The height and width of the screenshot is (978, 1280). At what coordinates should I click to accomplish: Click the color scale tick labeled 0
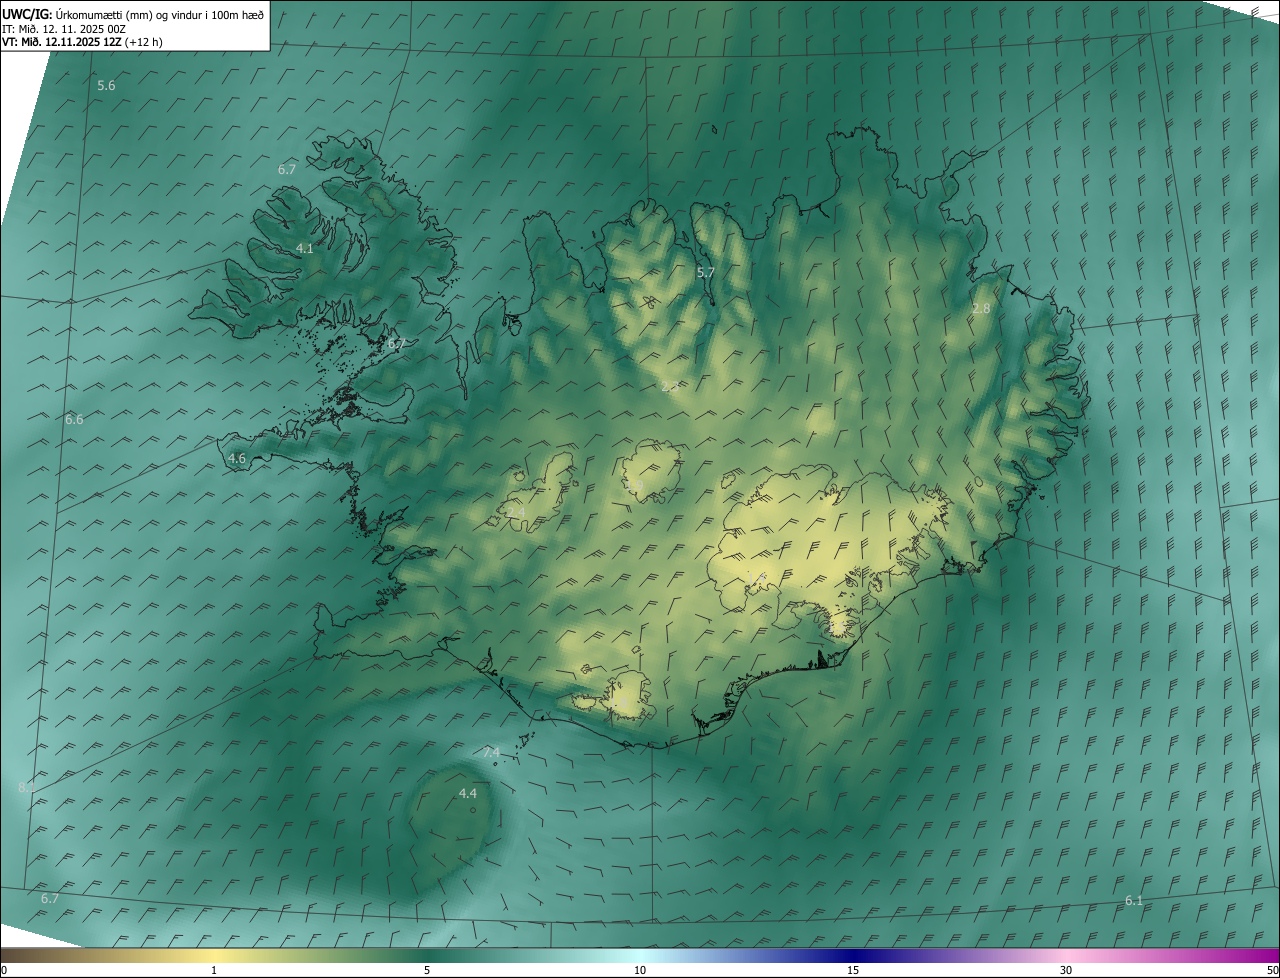coord(4,970)
